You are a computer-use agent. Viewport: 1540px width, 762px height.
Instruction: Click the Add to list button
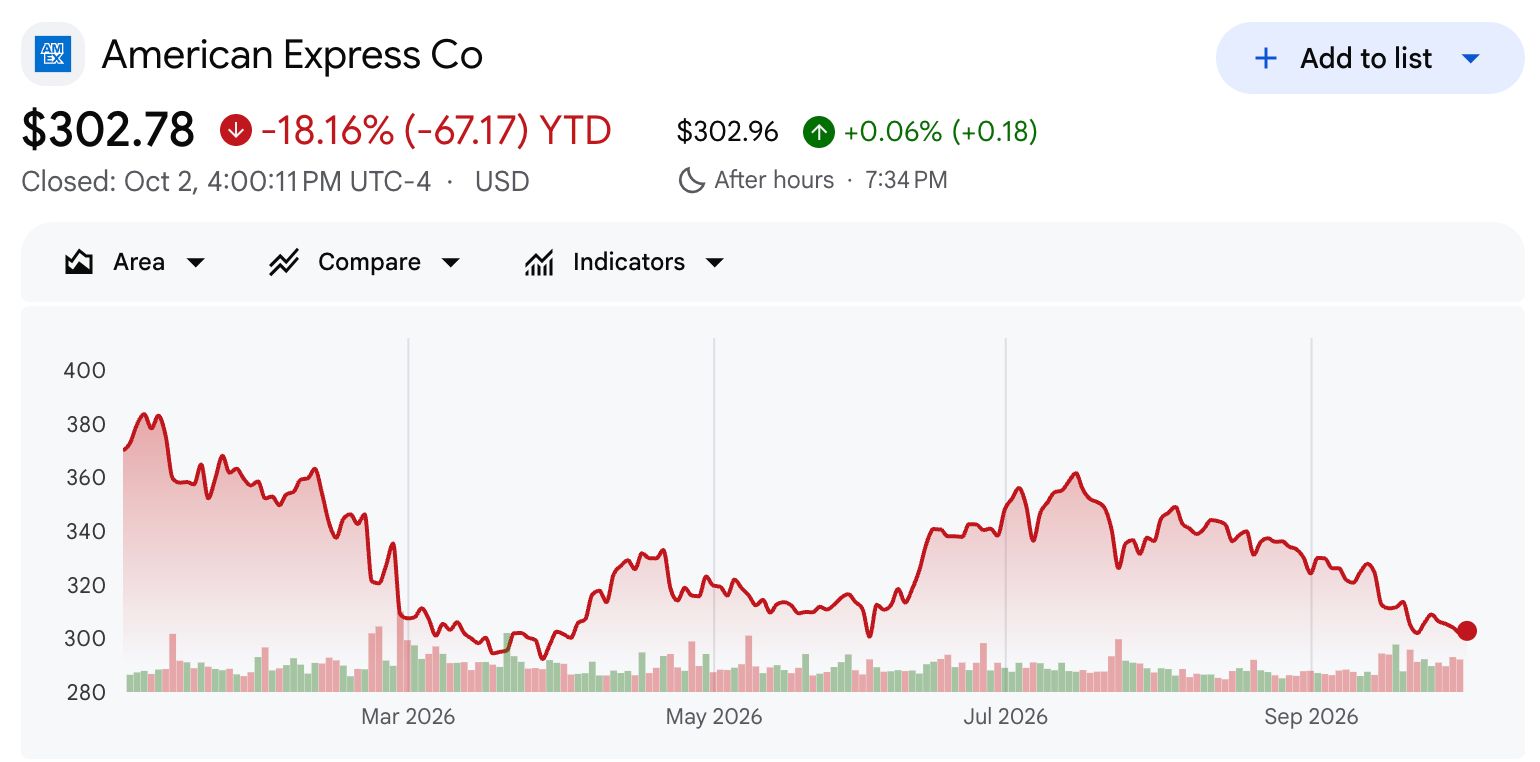(x=1369, y=58)
